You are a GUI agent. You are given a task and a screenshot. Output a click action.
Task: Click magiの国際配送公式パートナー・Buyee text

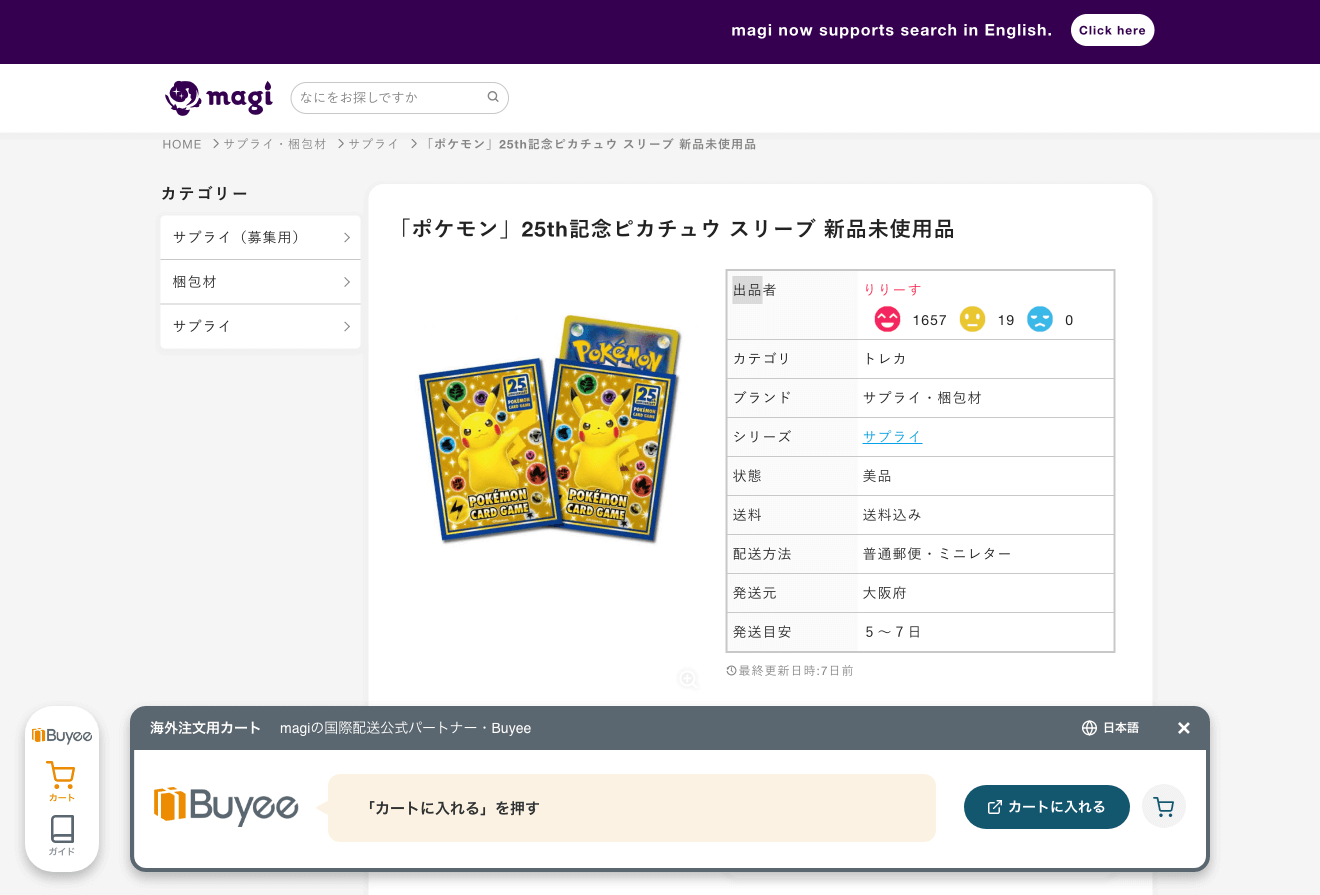coord(406,728)
